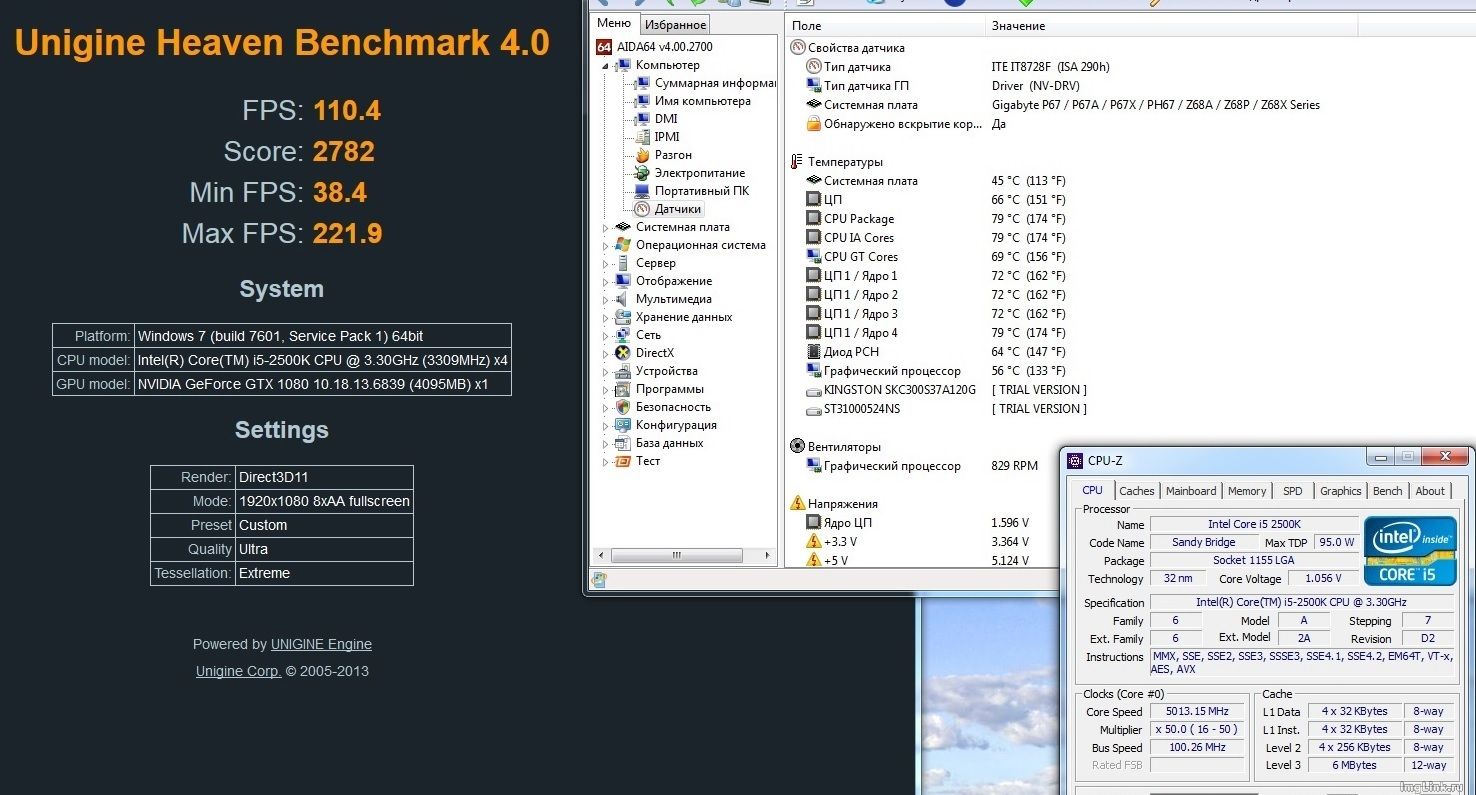1476x795 pixels.
Task: Open Электропитание power icon entry
Action: (643, 173)
